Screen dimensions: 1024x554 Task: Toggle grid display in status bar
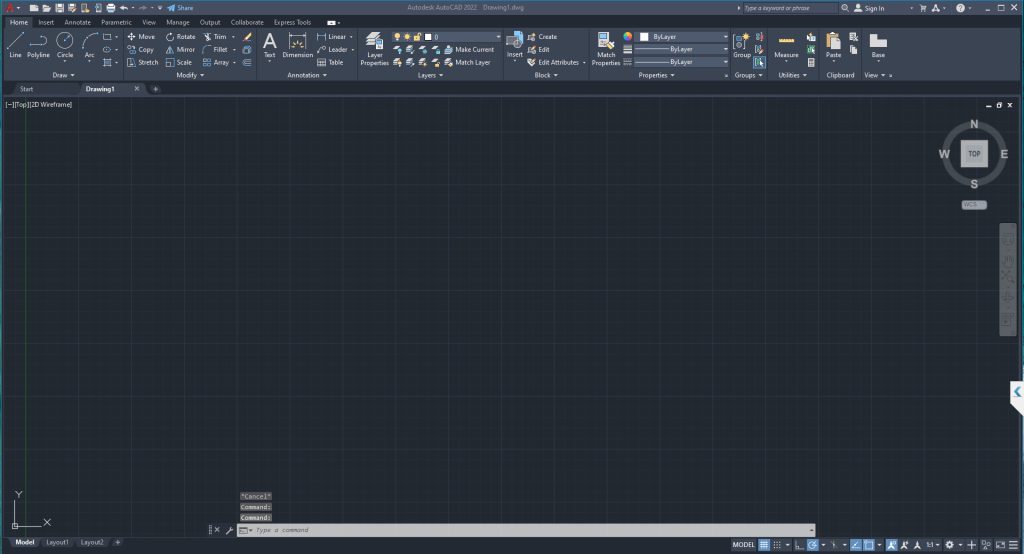click(764, 545)
